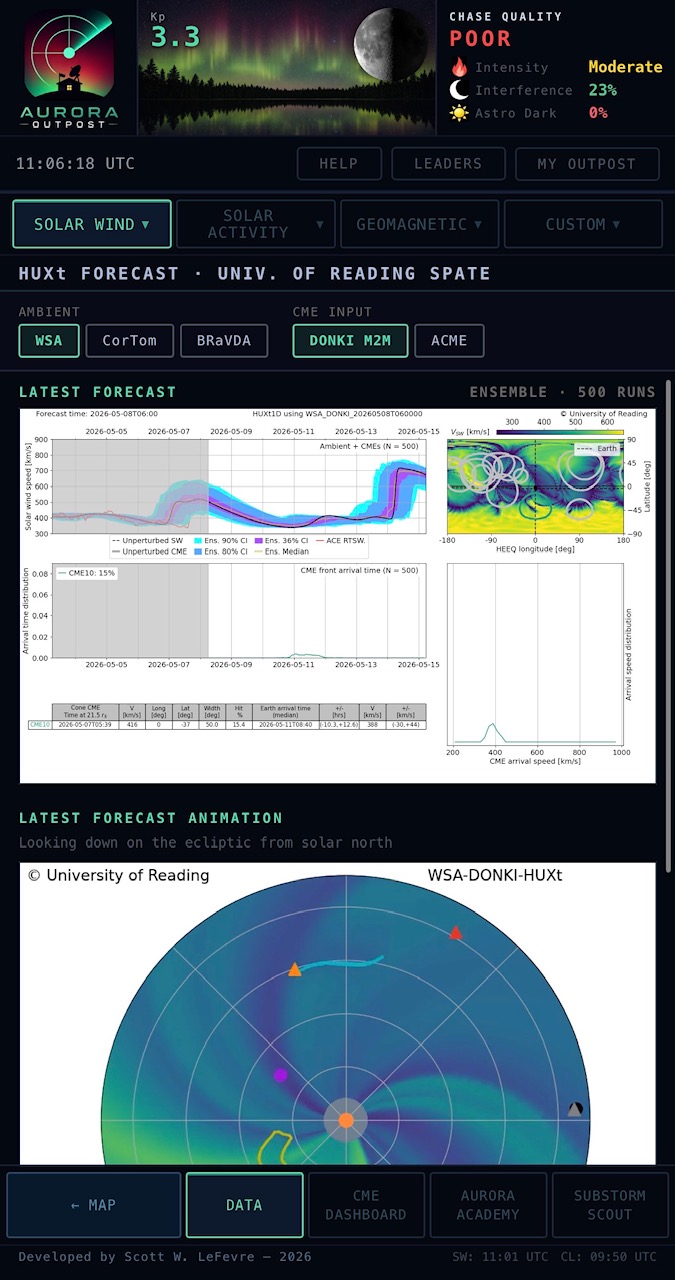675x1280 pixels.
Task: Click the CL: 09:50 UTC status
Action: (609, 1257)
